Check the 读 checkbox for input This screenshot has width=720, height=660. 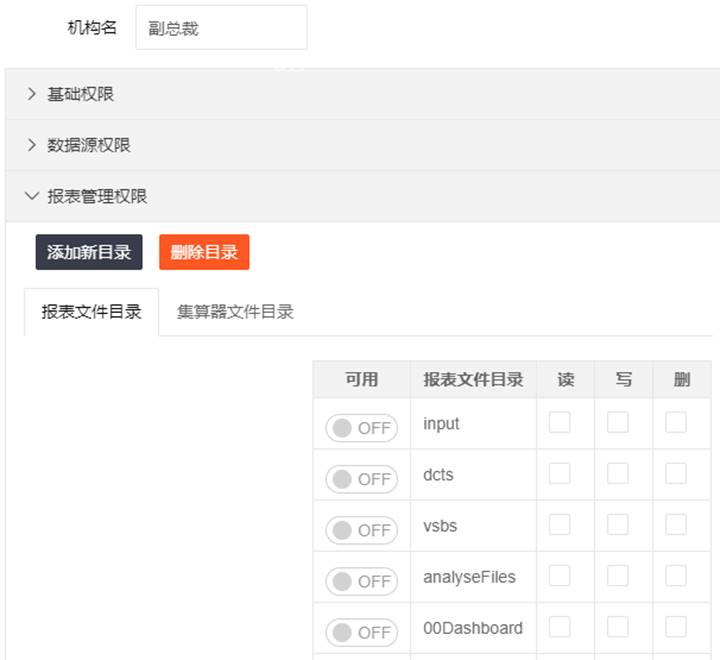click(x=559, y=422)
